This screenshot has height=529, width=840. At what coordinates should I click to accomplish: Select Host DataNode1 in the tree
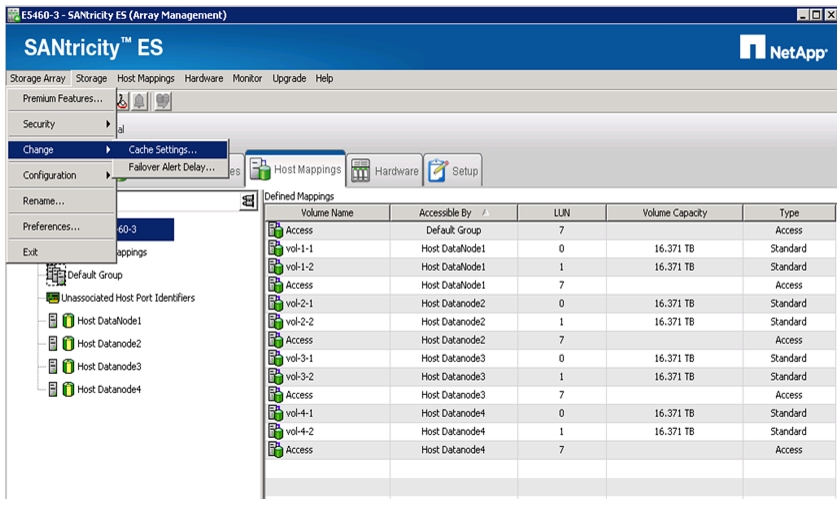point(109,321)
